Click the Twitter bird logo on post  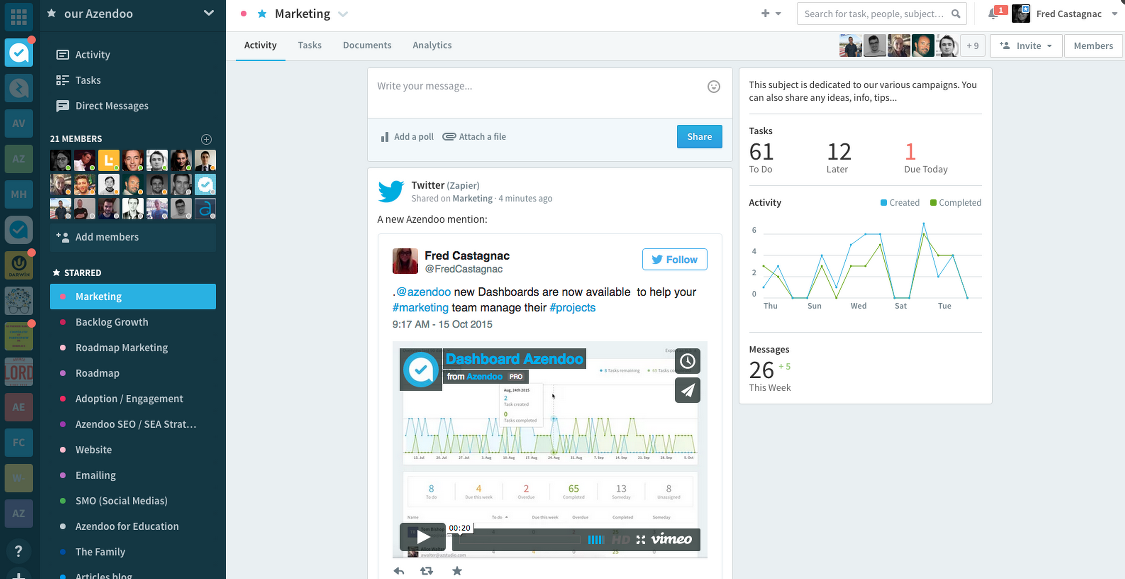coord(392,192)
